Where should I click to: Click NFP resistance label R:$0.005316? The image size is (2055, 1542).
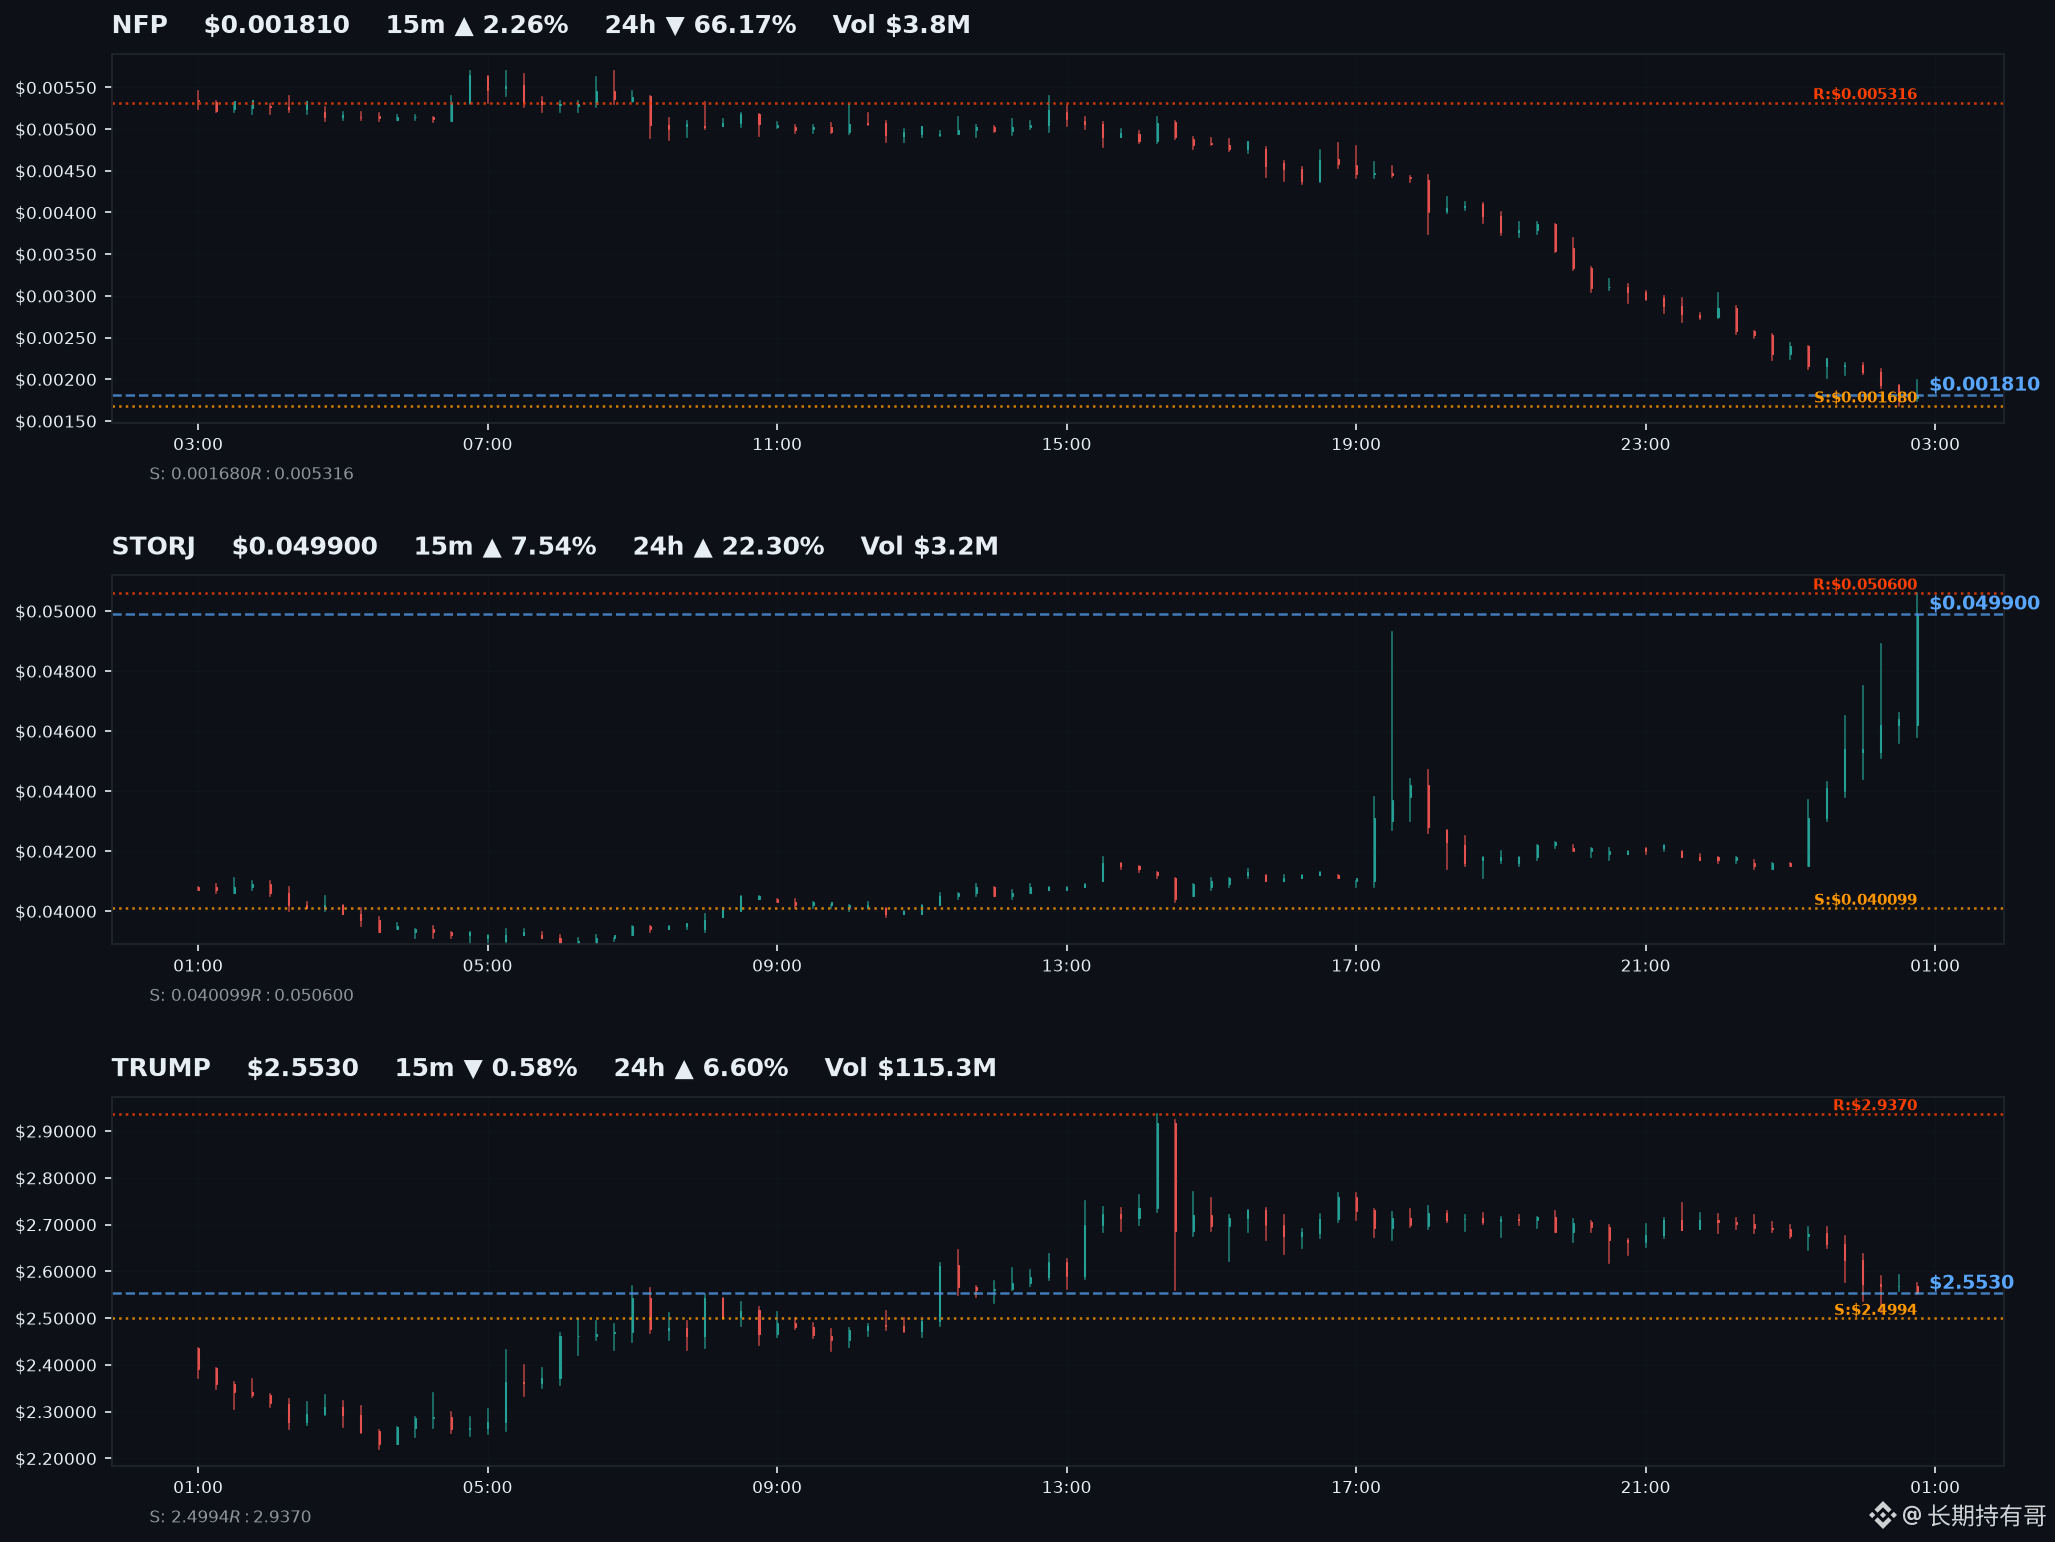click(1865, 94)
